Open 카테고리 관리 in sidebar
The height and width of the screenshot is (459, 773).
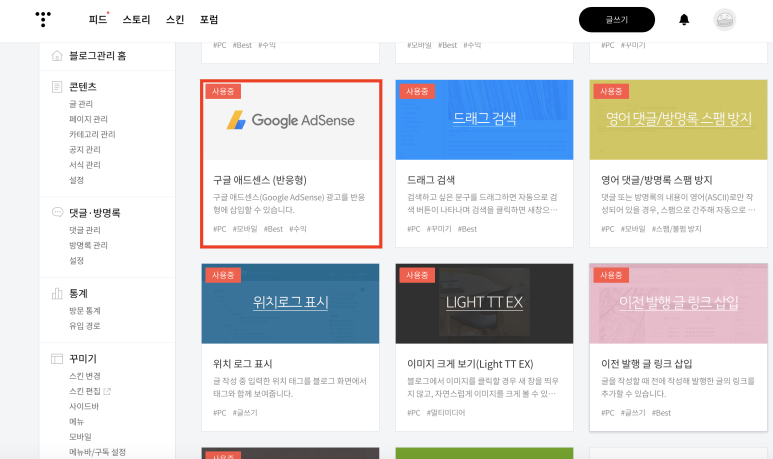click(x=92, y=134)
